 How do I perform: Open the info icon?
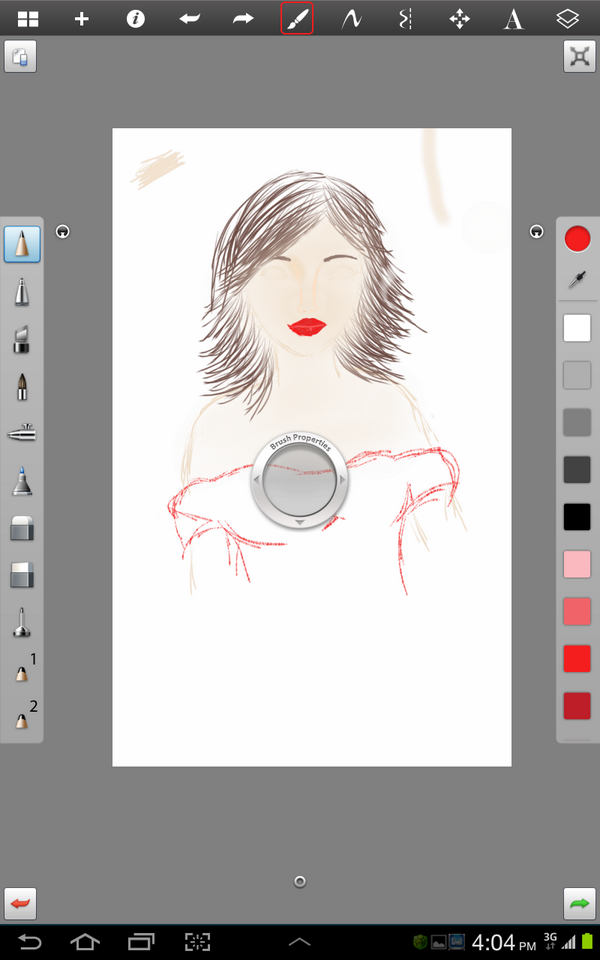pyautogui.click(x=135, y=19)
